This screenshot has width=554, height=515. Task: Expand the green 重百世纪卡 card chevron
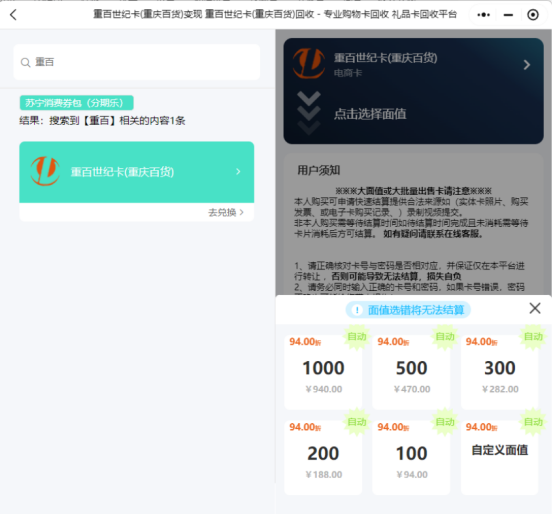238,172
